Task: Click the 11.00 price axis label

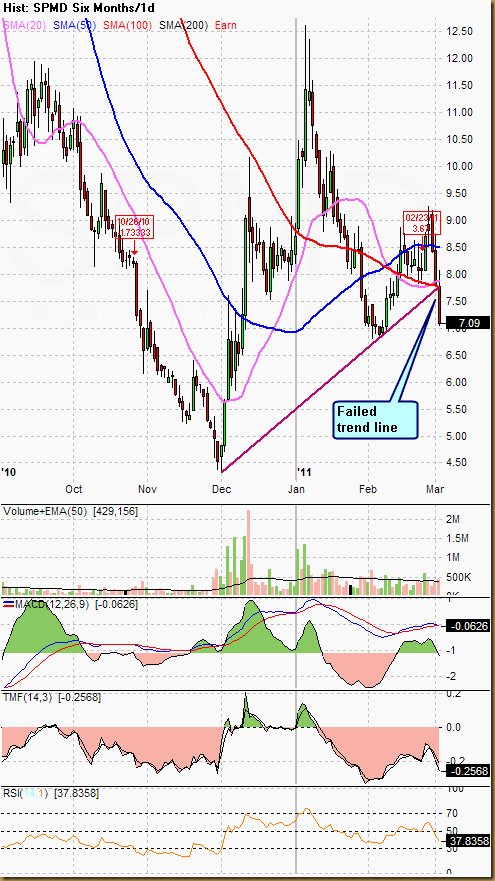Action: click(460, 112)
